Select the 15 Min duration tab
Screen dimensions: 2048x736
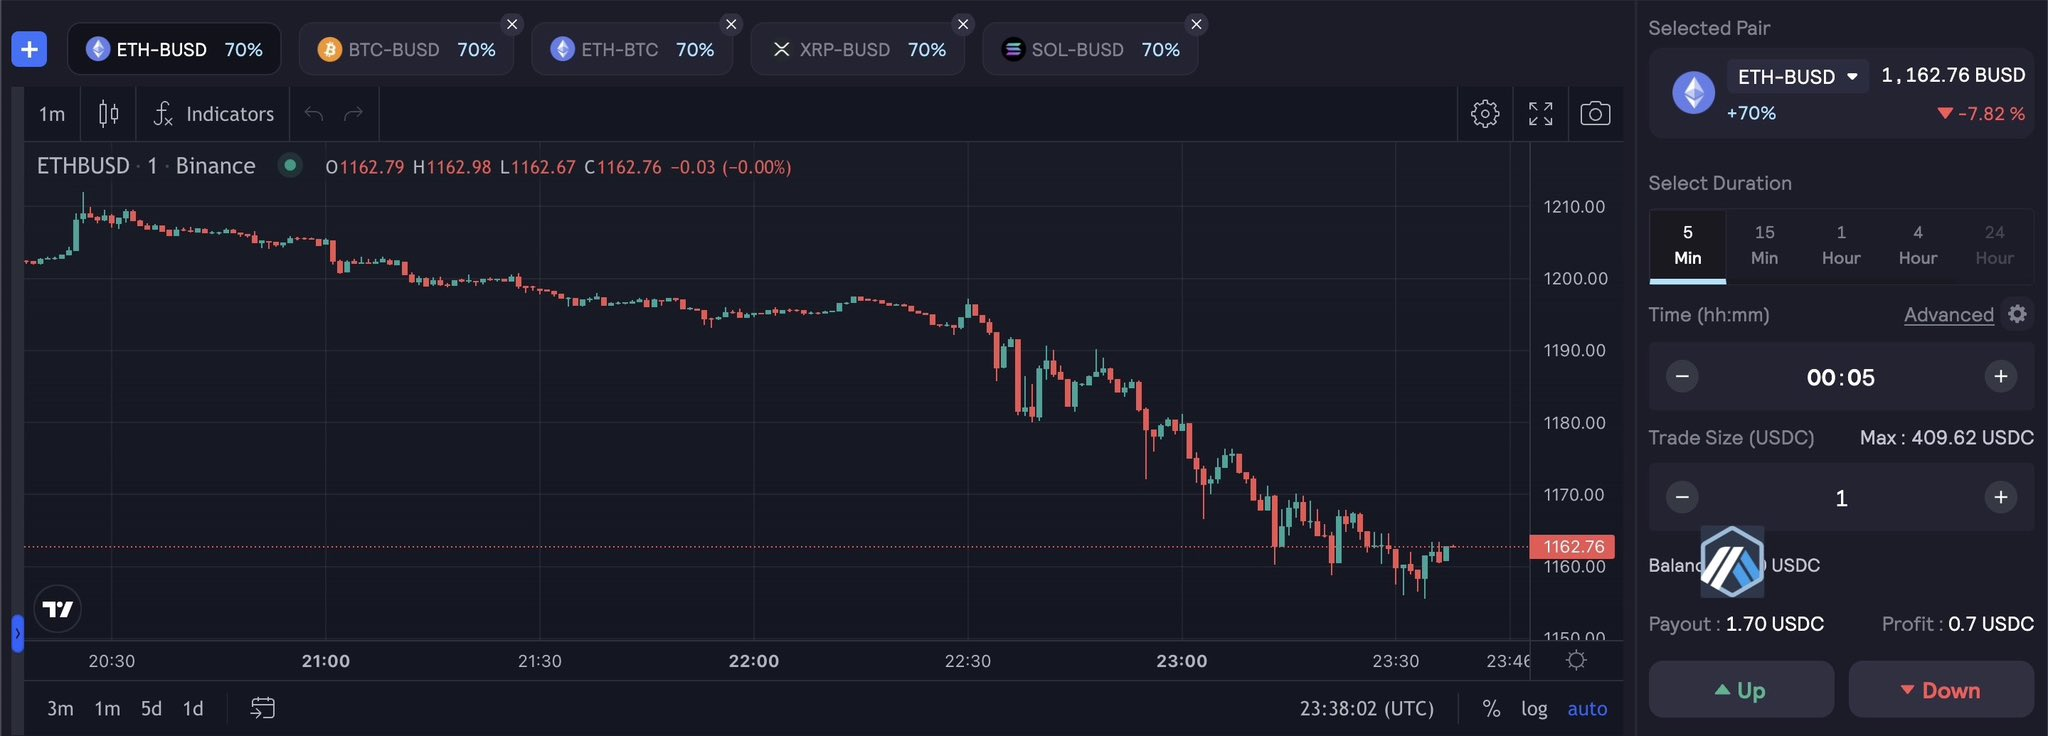point(1763,245)
